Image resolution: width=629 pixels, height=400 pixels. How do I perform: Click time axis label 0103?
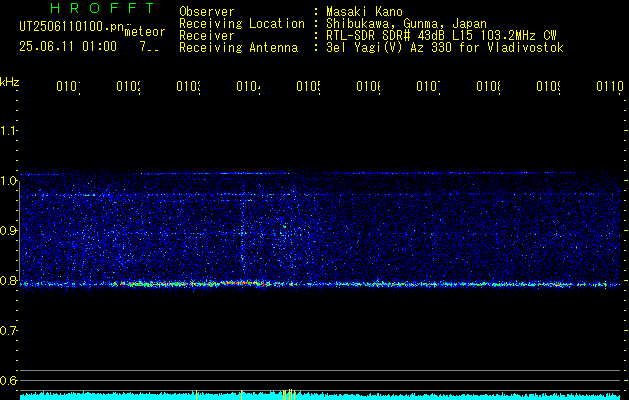pyautogui.click(x=188, y=86)
